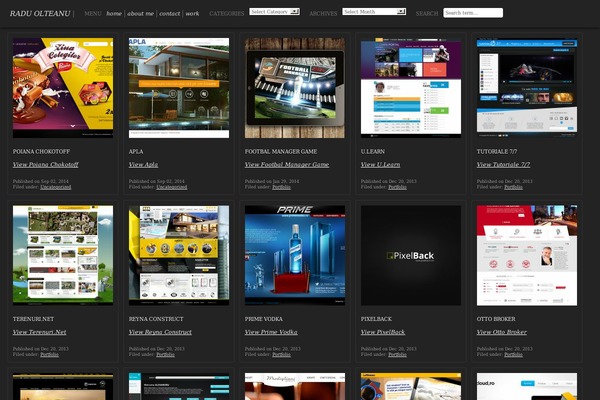The image size is (600, 400).
Task: Click the View Apla link
Action: click(x=143, y=165)
